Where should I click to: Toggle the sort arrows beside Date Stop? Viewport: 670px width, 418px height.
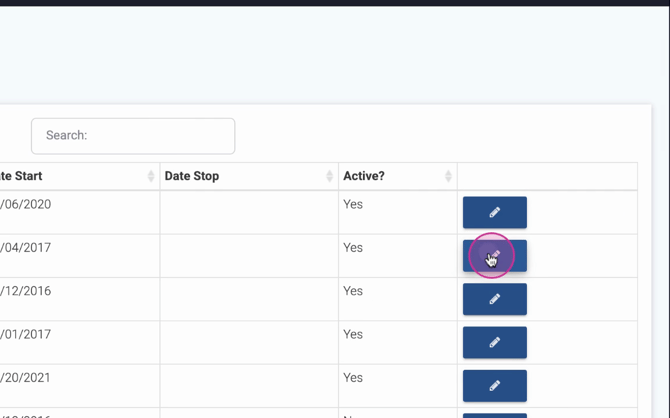point(329,176)
